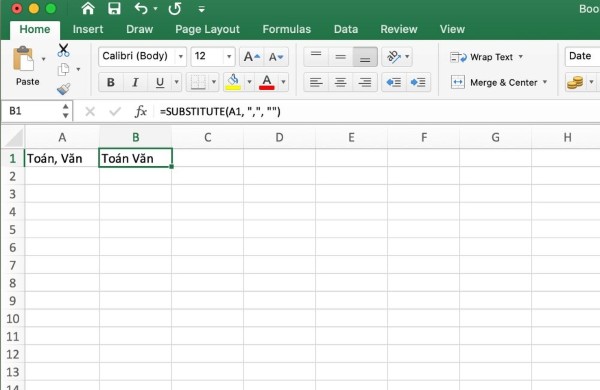Select column D header

pos(279,137)
